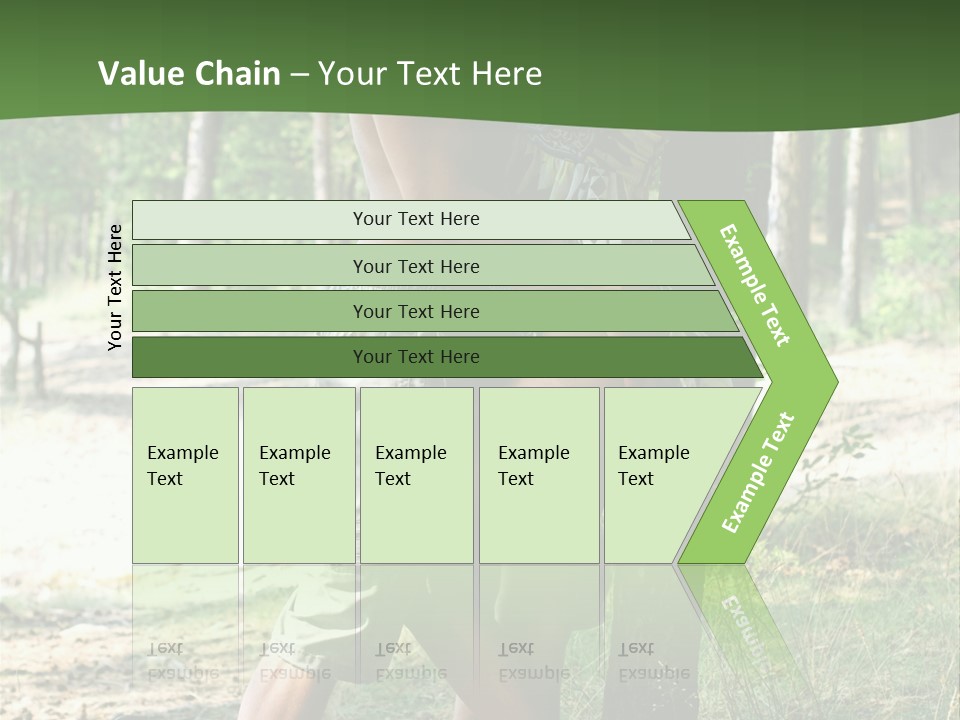Viewport: 960px width, 720px height.
Task: Click the lower green arrow "Example Text" segment
Action: [758, 472]
